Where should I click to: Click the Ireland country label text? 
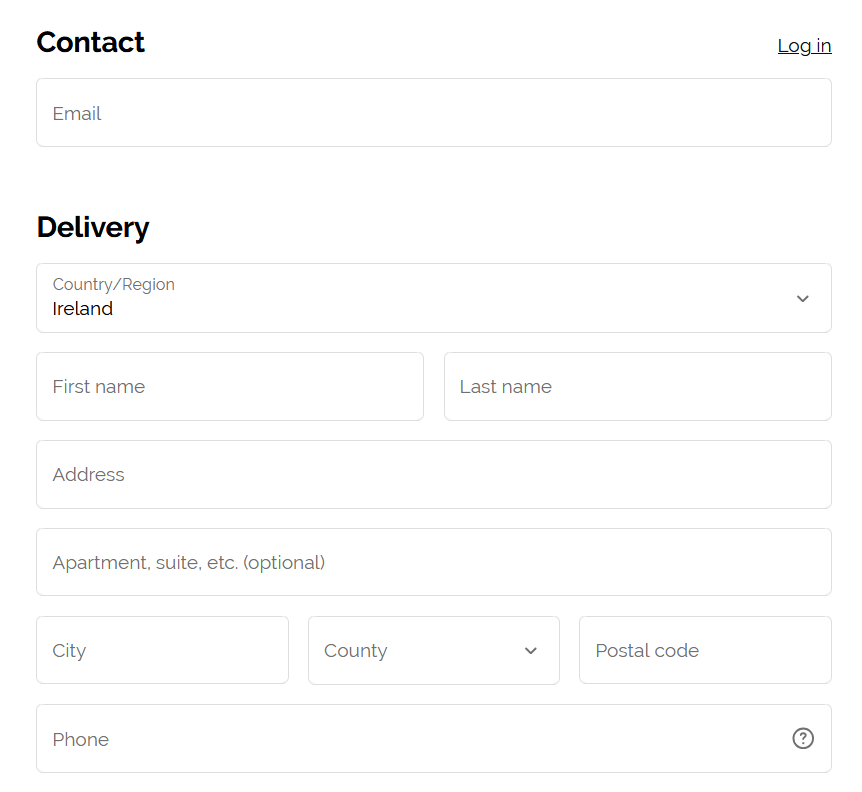coord(82,309)
